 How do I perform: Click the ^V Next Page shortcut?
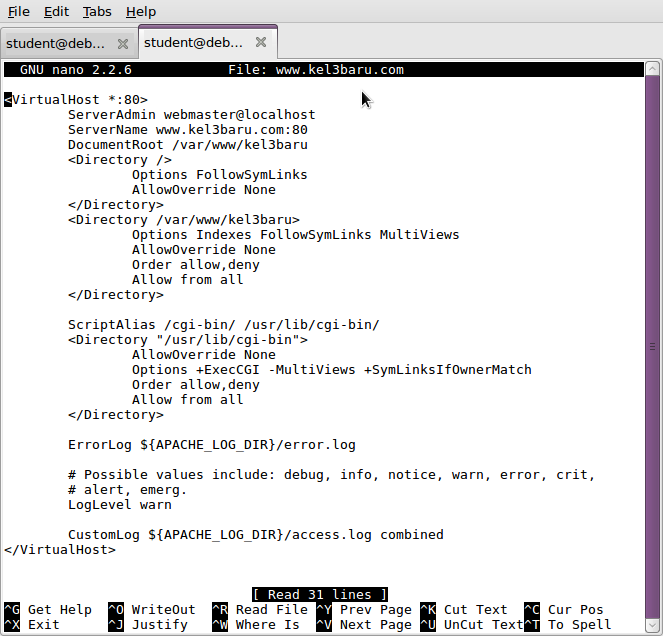tap(364, 625)
